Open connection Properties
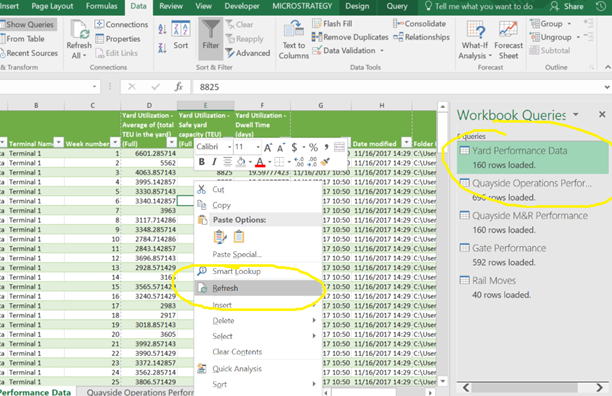This screenshot has height=396, width=612. (x=118, y=39)
